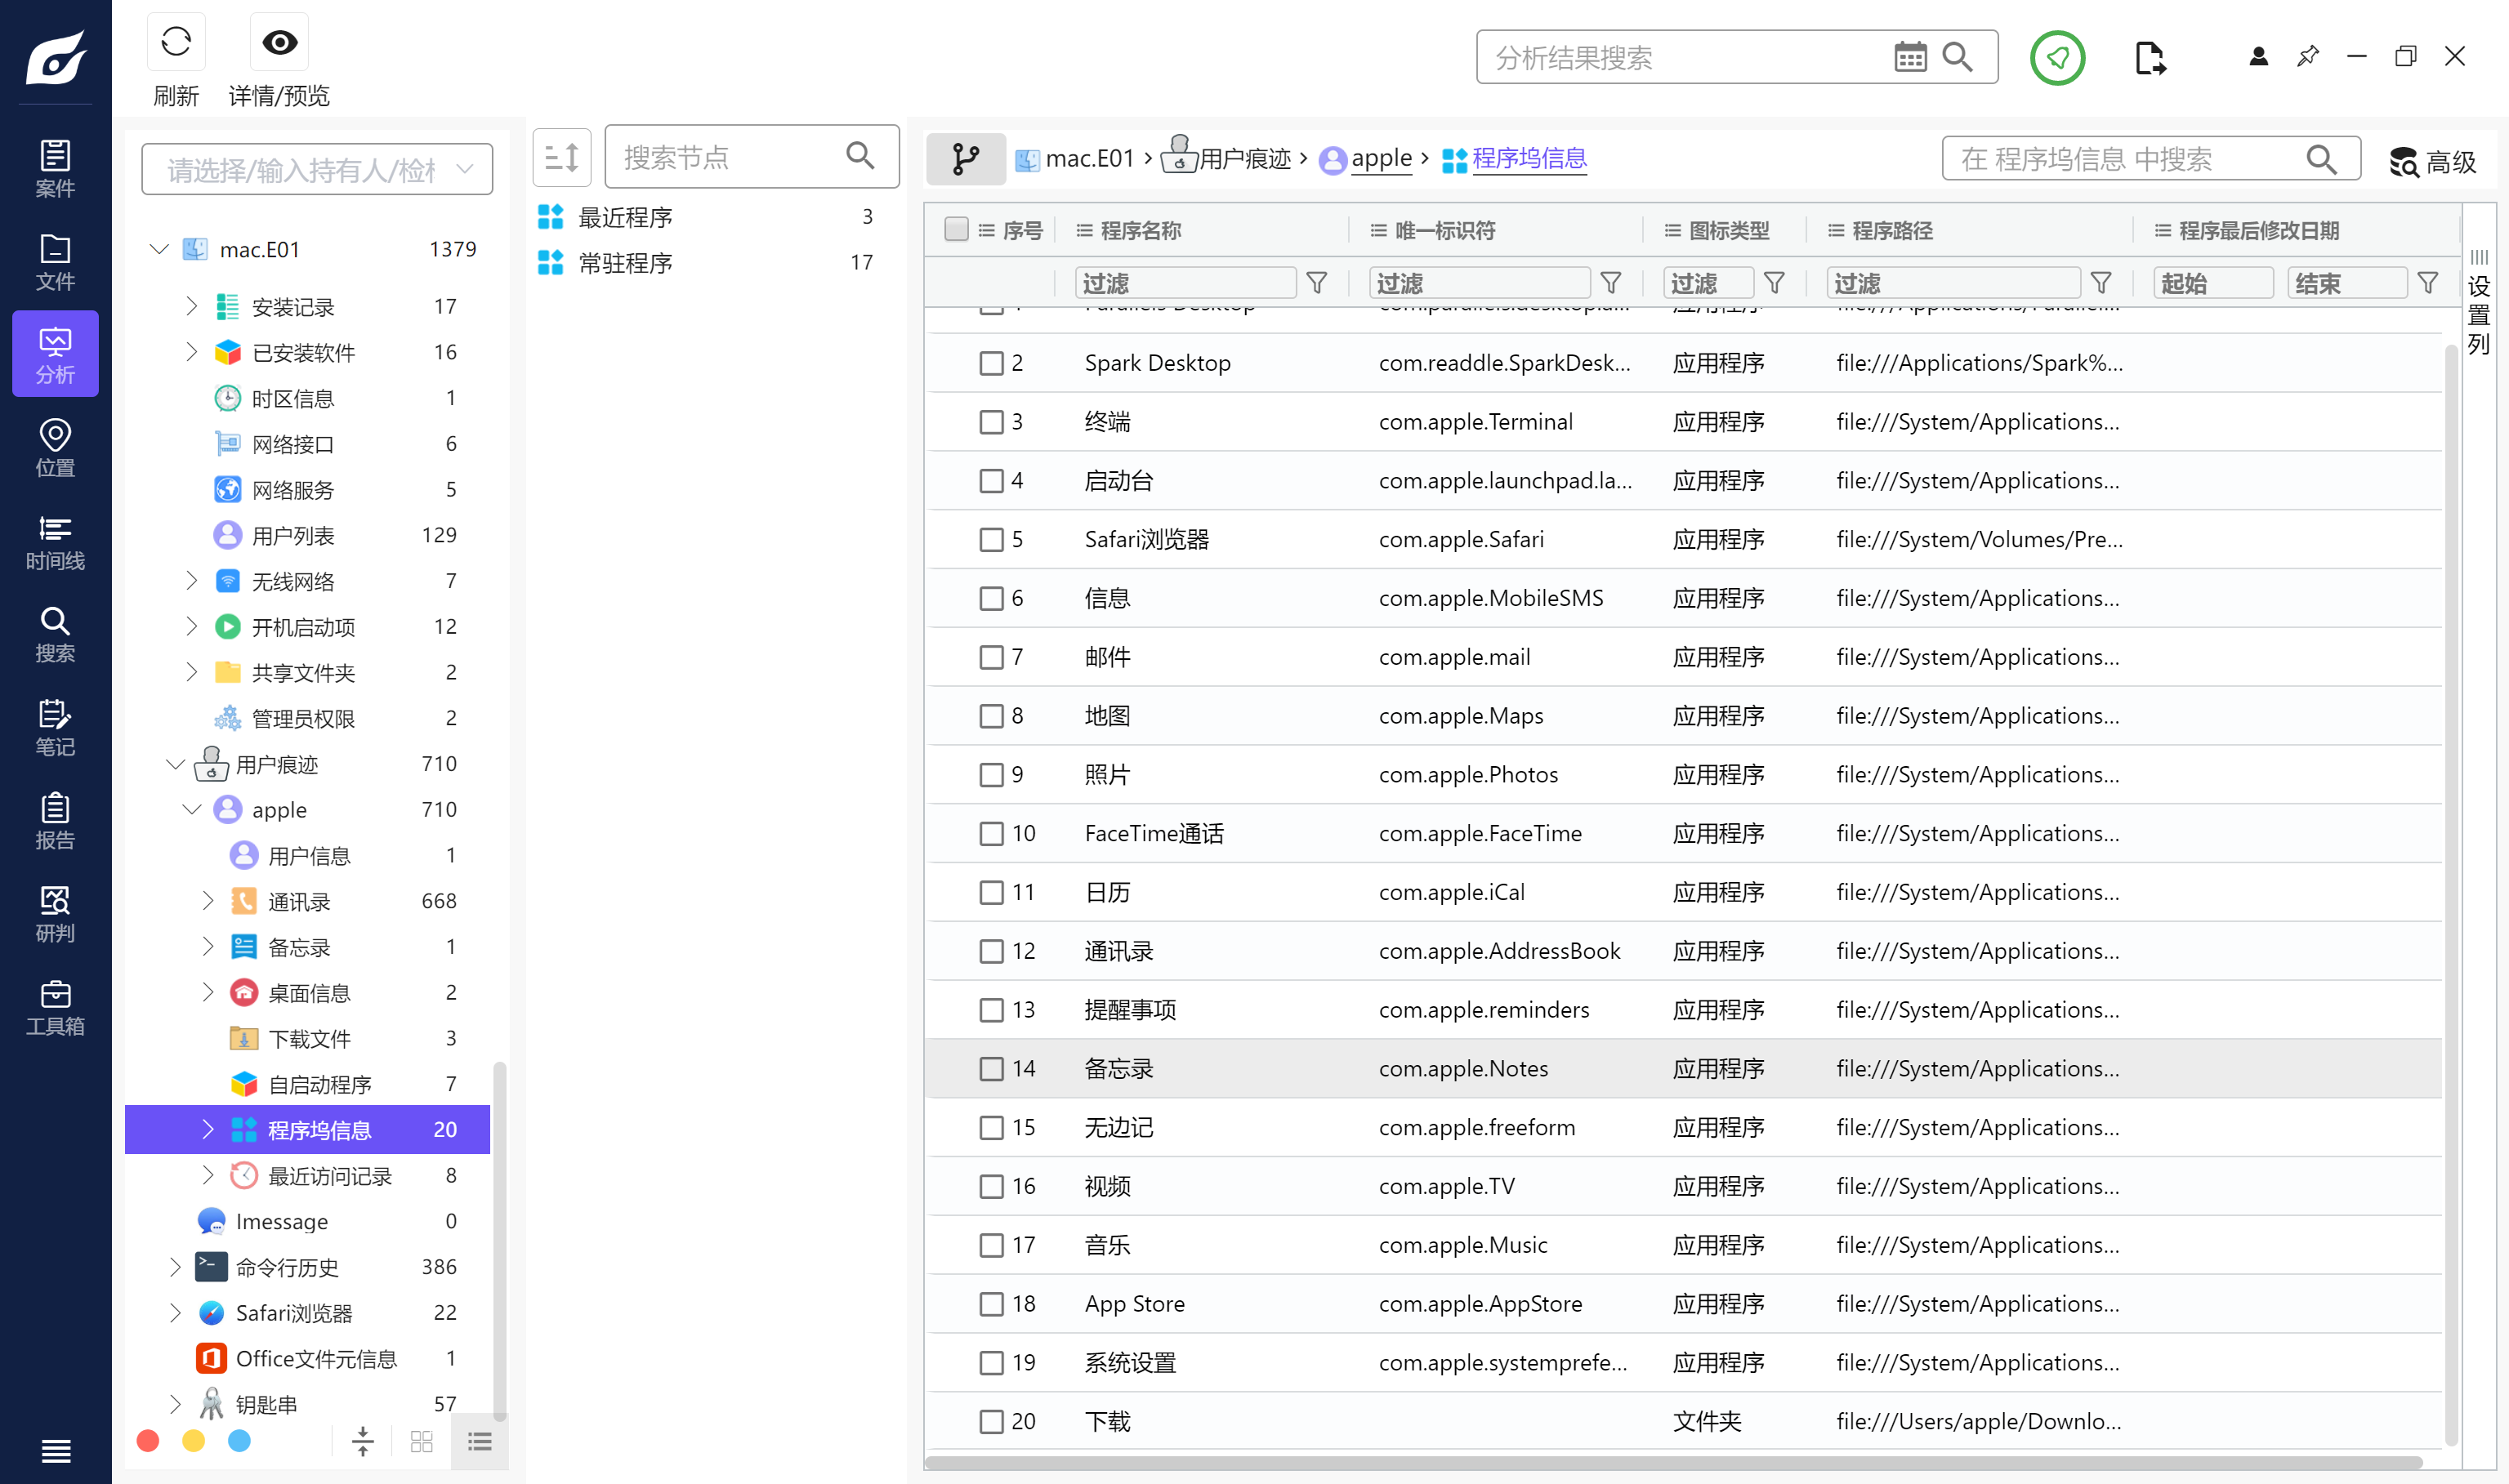Click the yellow color tag dot
Screen dimensions: 2509x1484
194,1441
